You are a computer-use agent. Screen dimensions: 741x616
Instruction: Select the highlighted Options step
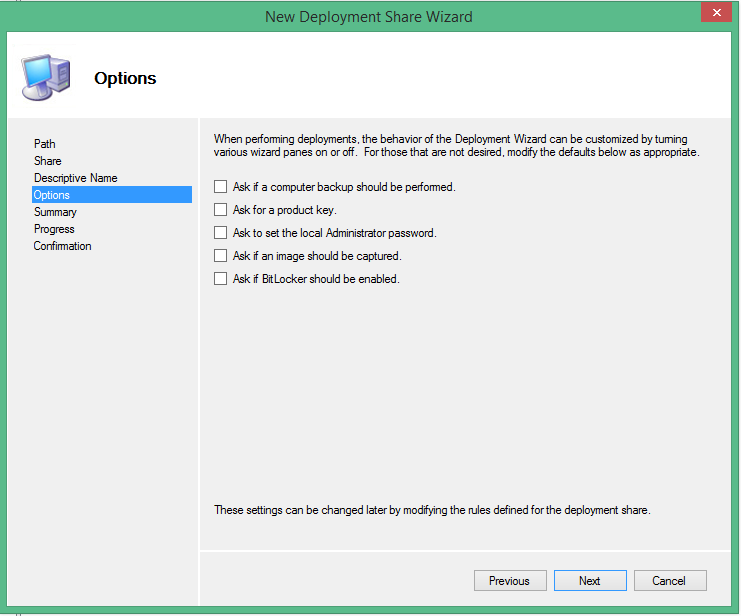coord(52,195)
